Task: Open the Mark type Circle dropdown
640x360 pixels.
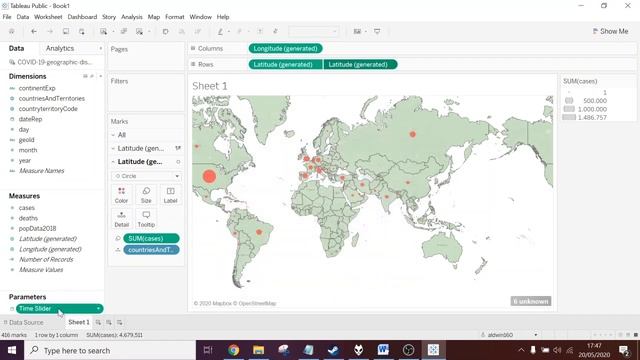Action: click(x=147, y=176)
